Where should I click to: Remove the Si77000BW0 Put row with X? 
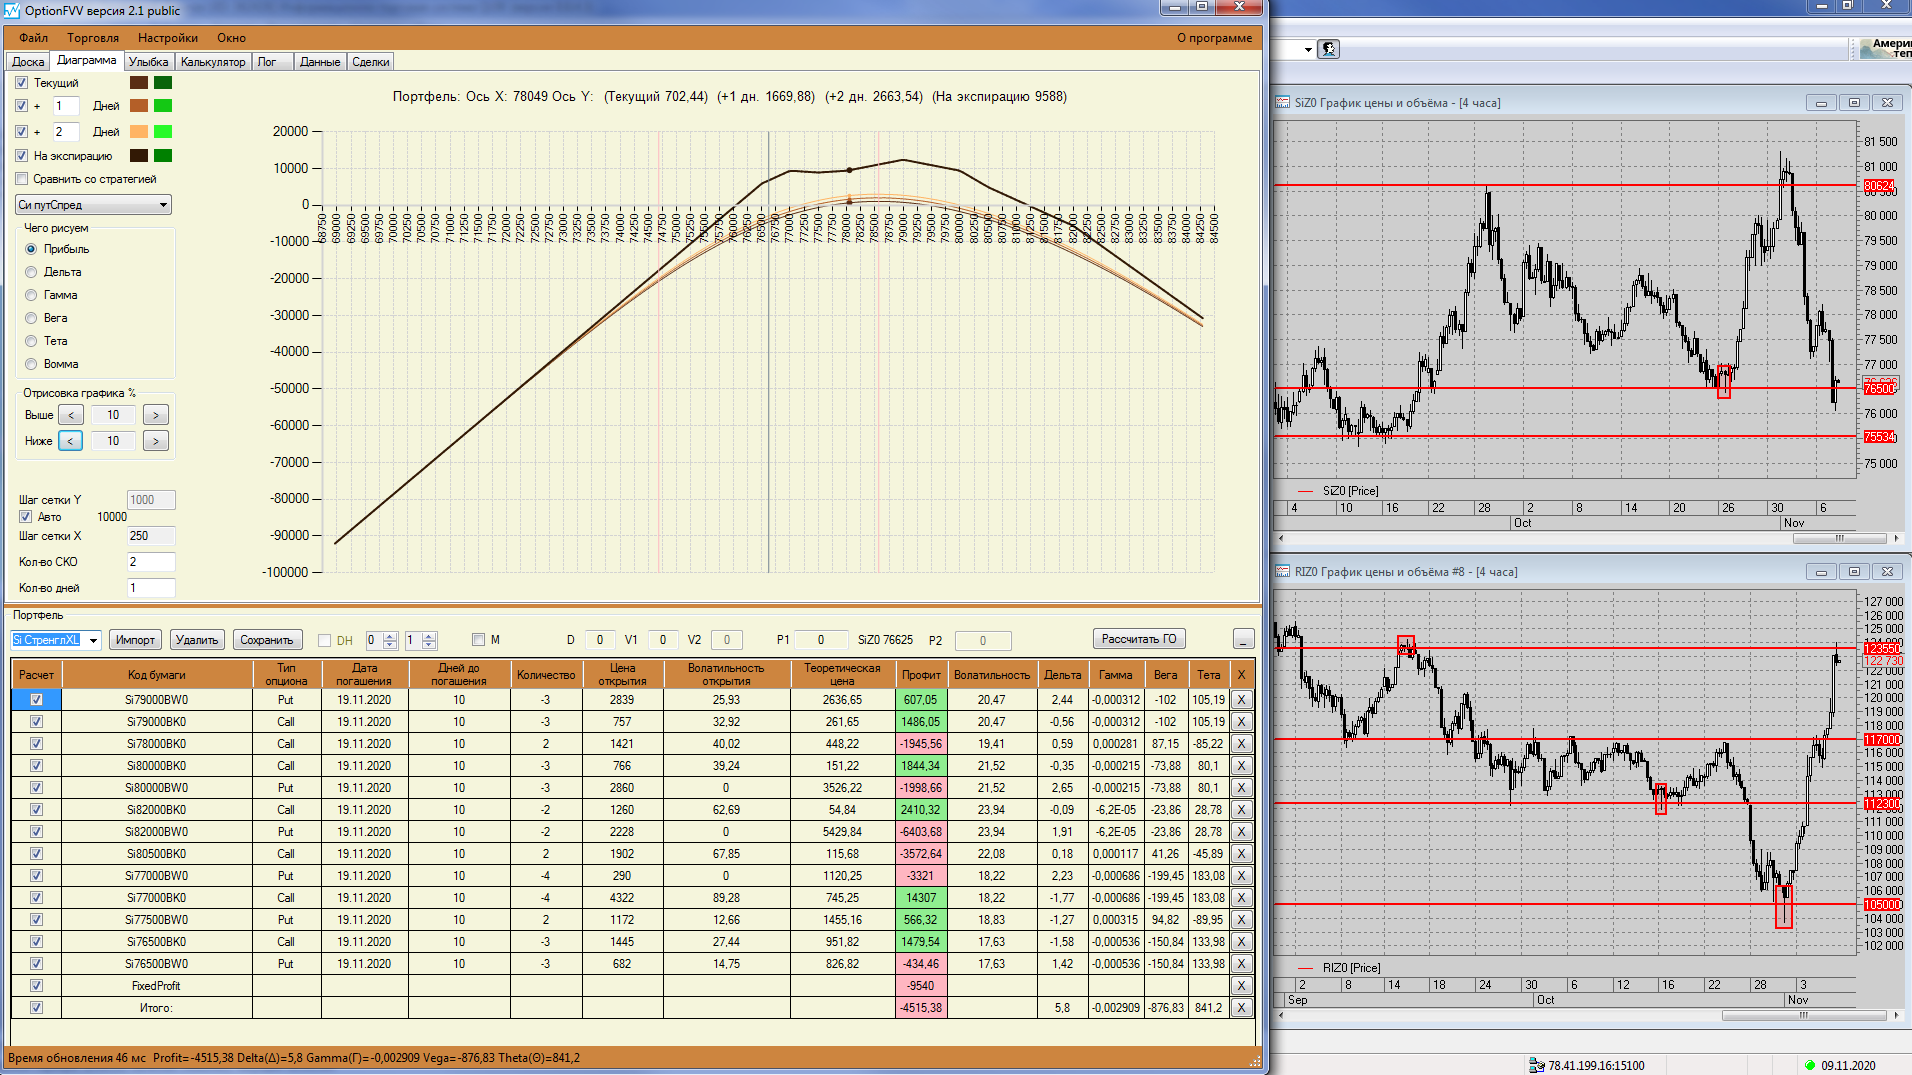pos(1241,876)
